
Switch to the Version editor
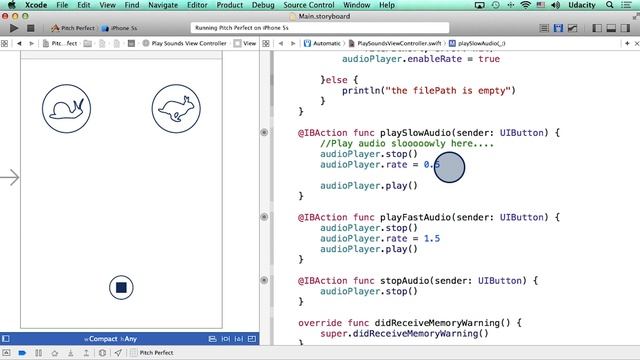point(573,28)
